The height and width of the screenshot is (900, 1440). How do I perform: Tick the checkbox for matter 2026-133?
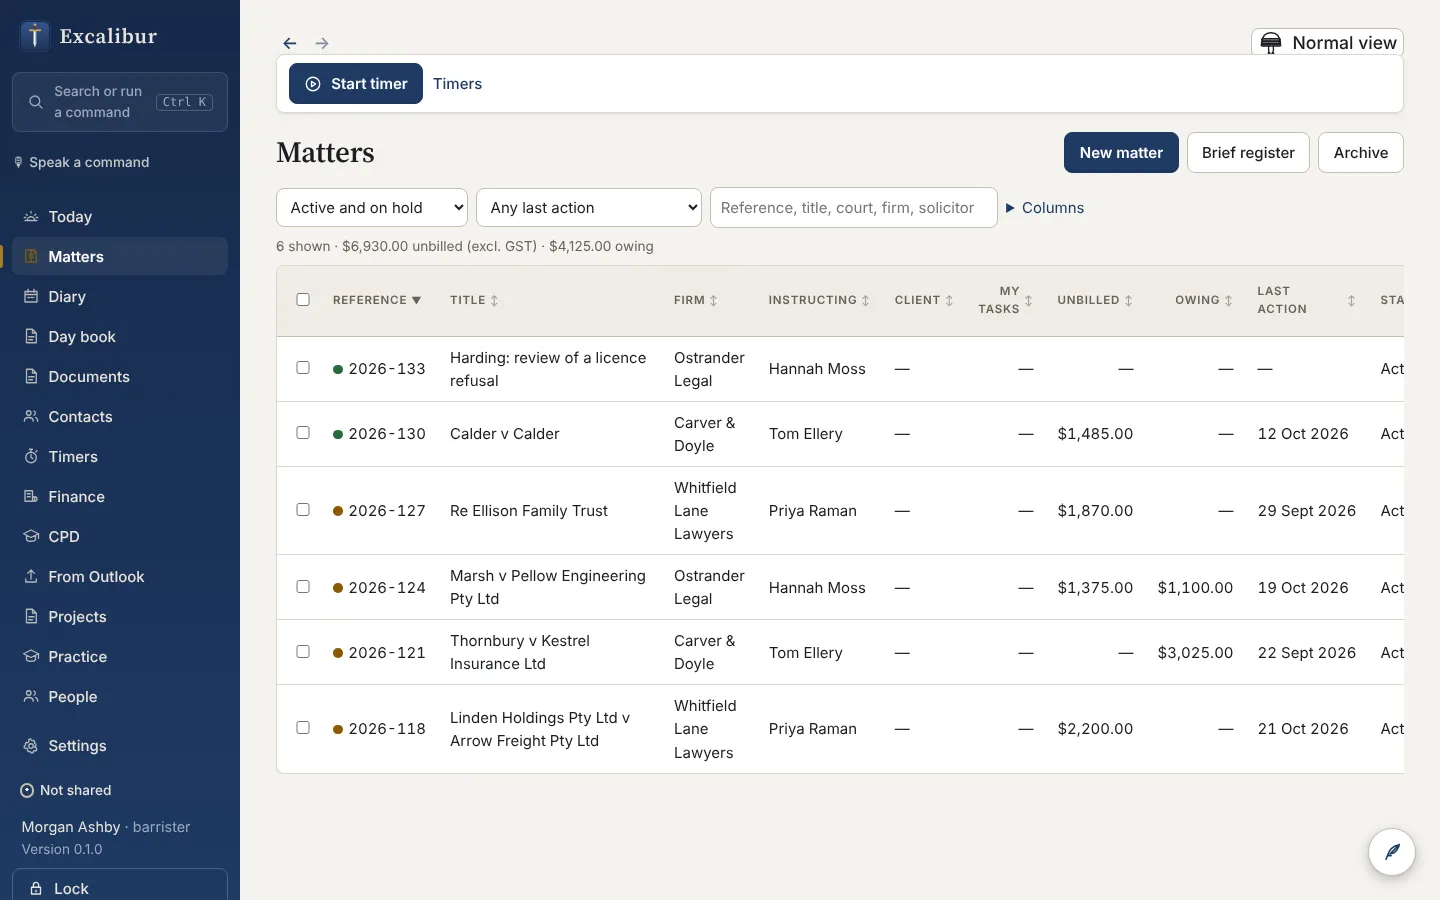coord(303,368)
